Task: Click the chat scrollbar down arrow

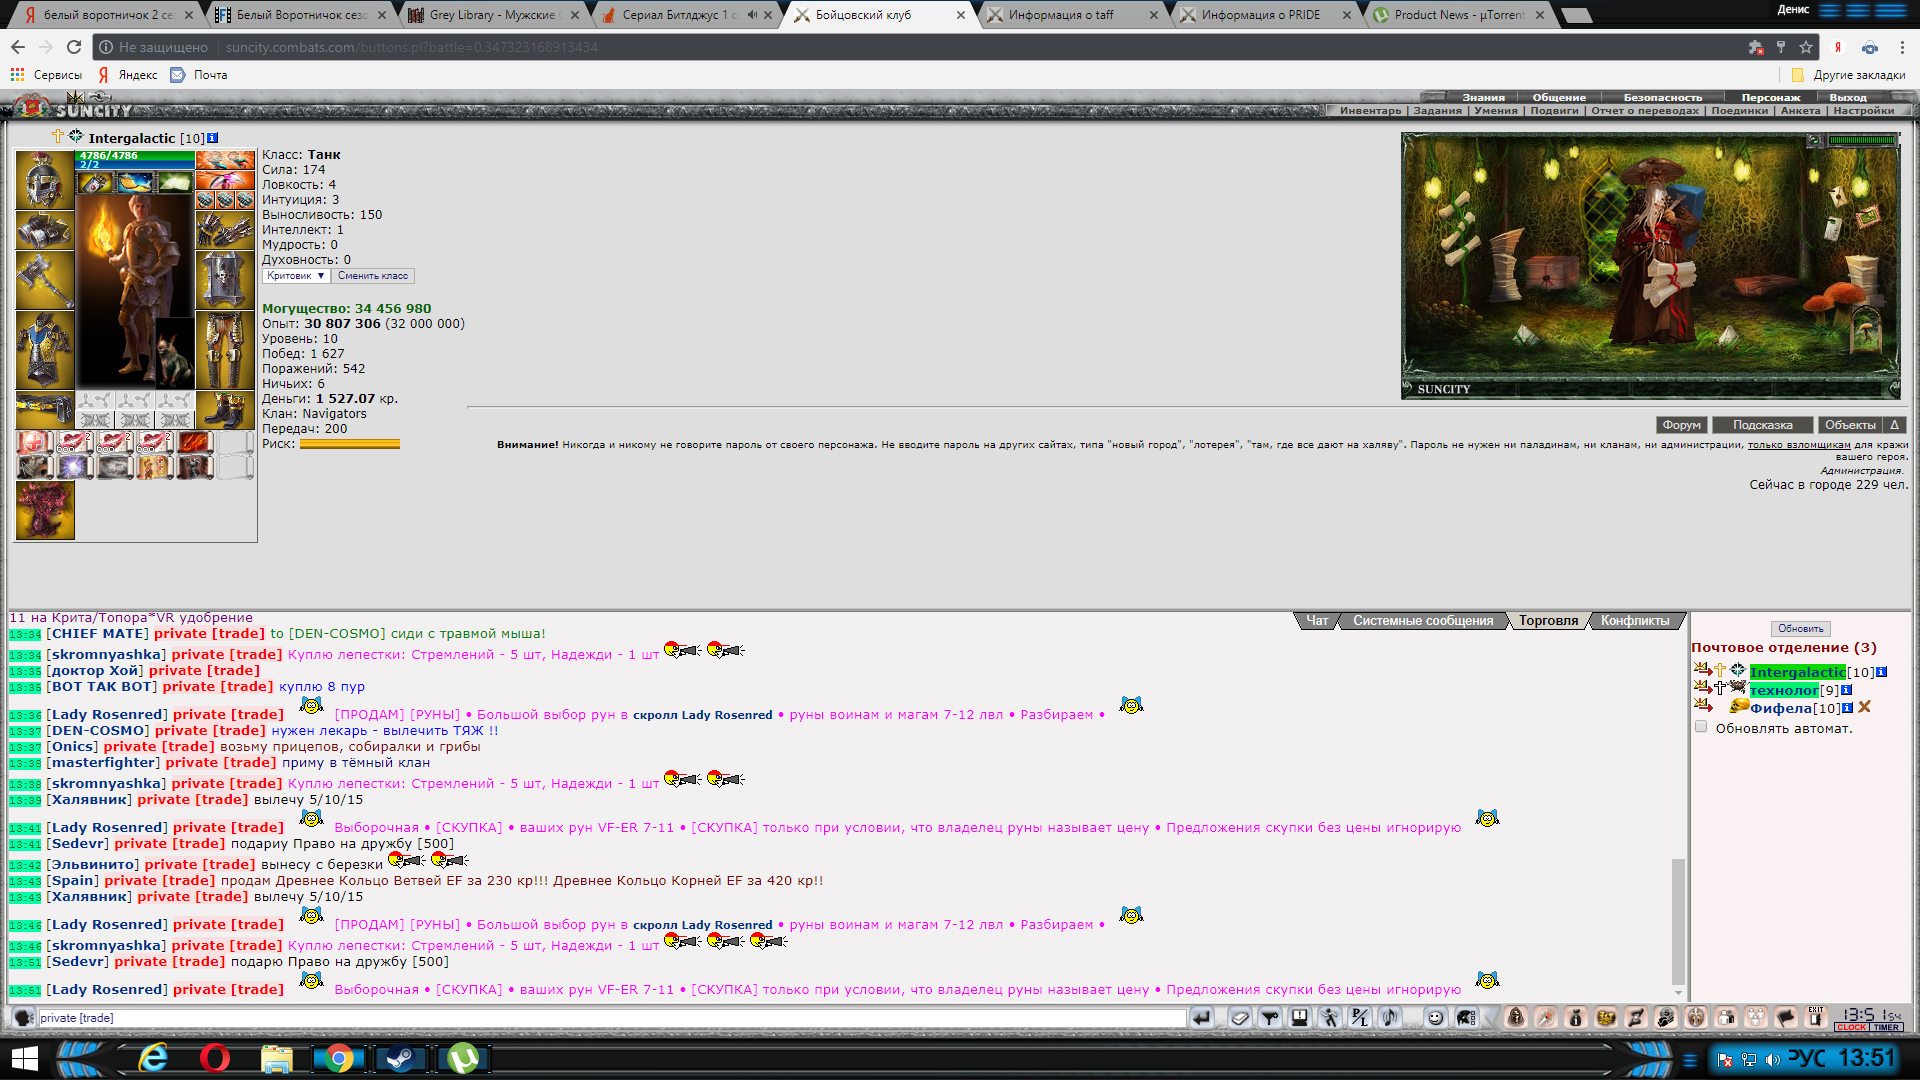Action: 1678,993
